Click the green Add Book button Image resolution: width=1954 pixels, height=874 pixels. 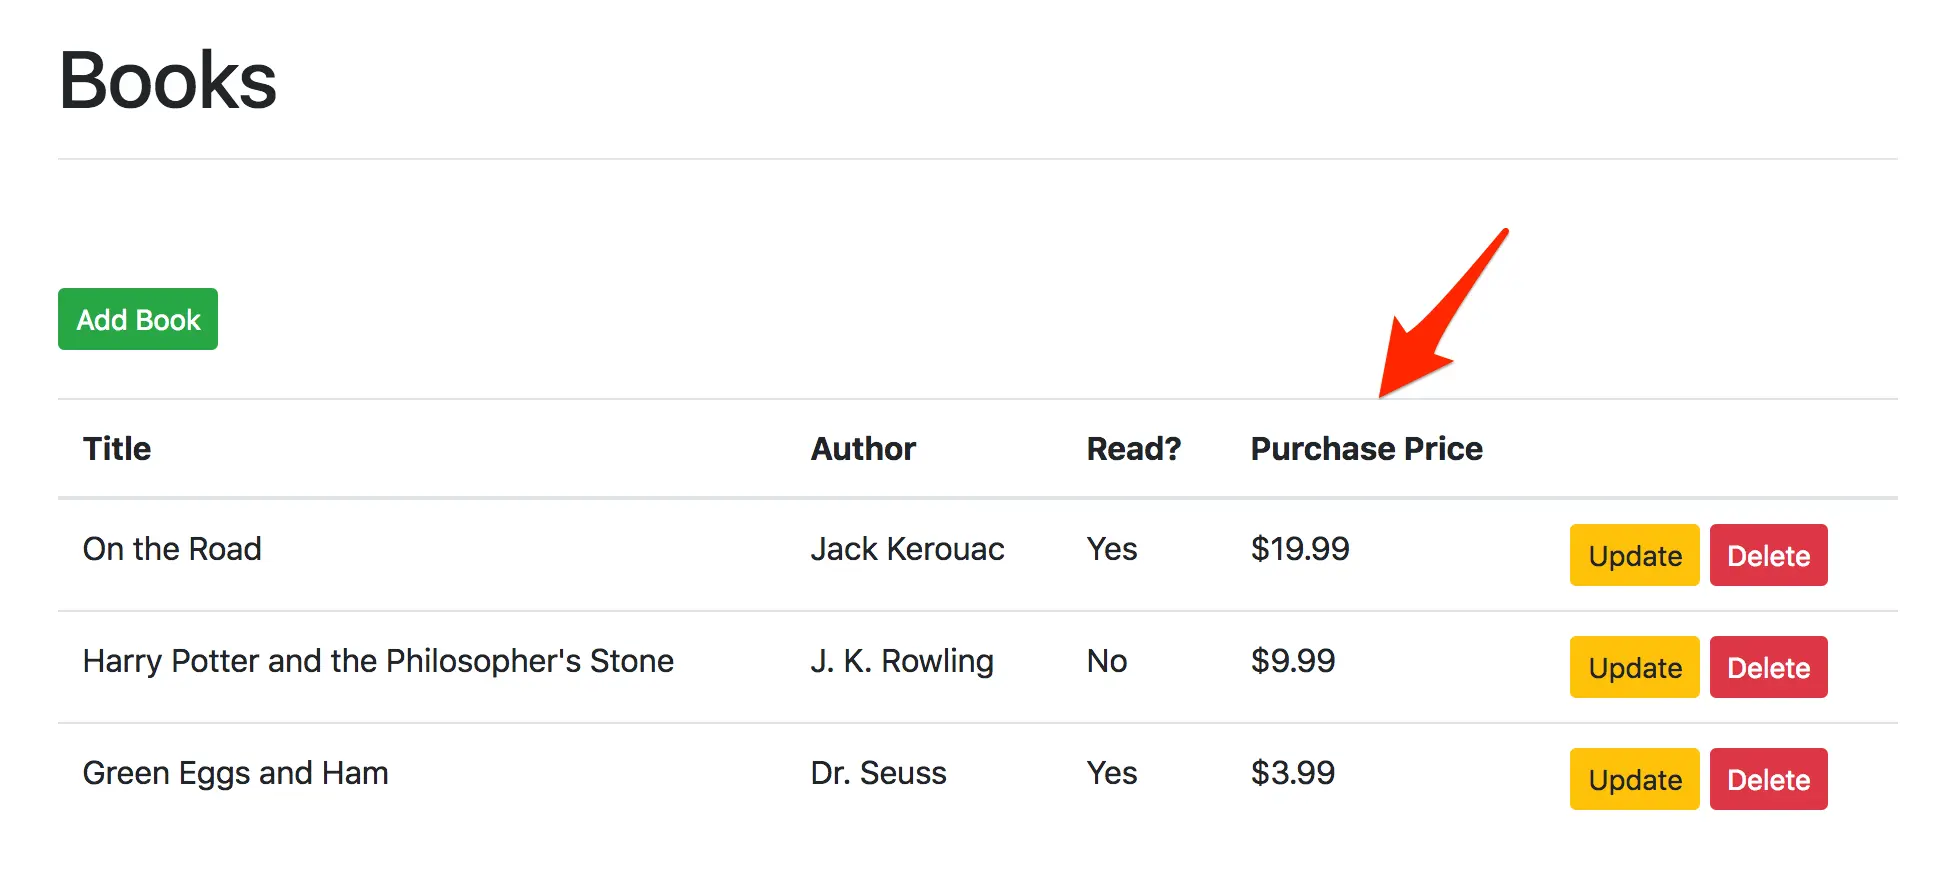138,319
